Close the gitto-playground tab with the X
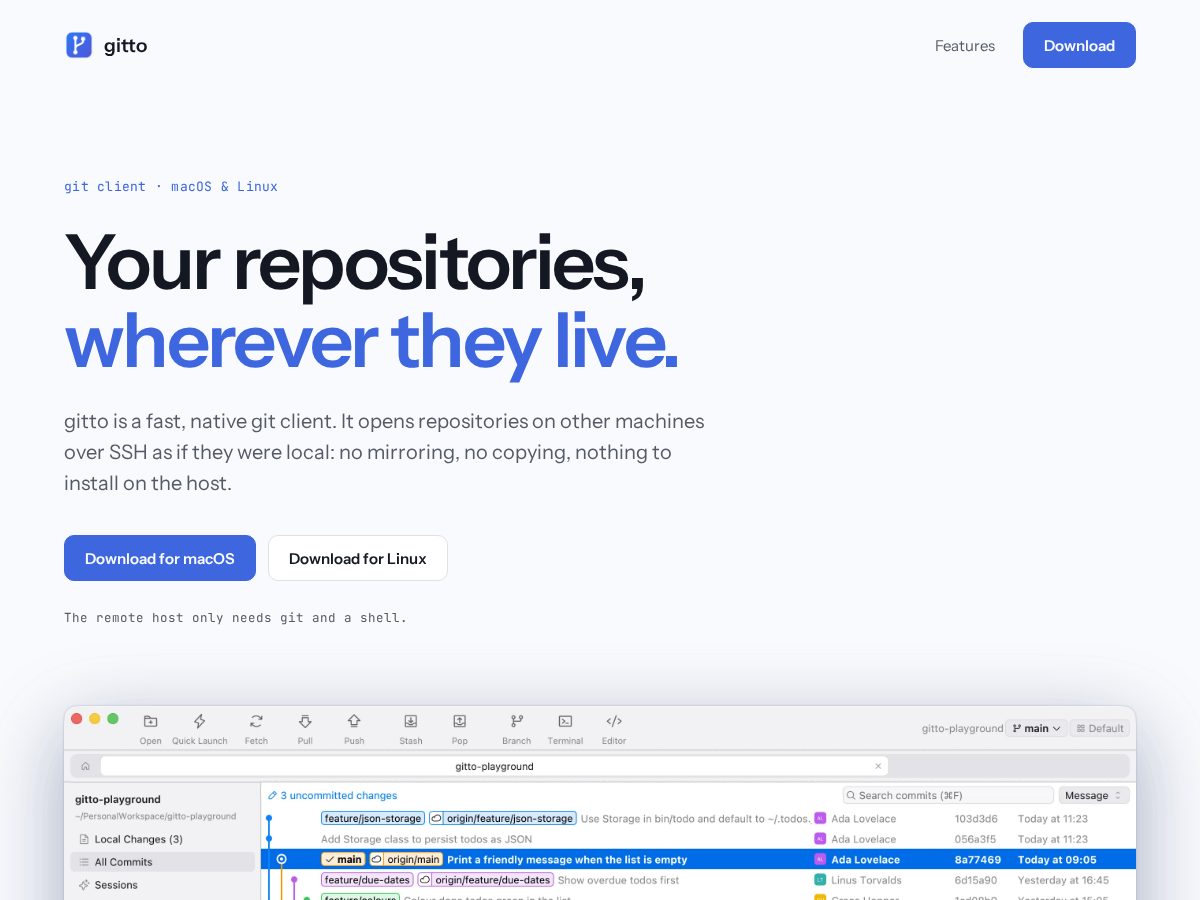 [x=878, y=766]
